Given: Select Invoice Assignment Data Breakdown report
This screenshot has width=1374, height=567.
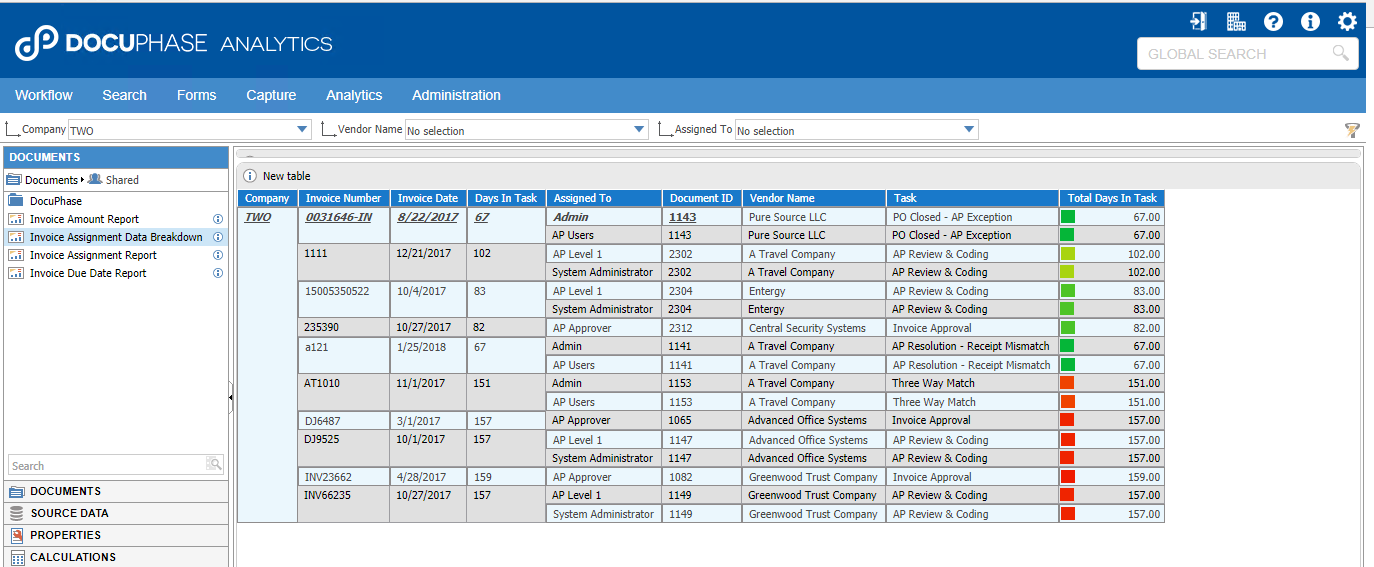Looking at the screenshot, I should coord(116,237).
